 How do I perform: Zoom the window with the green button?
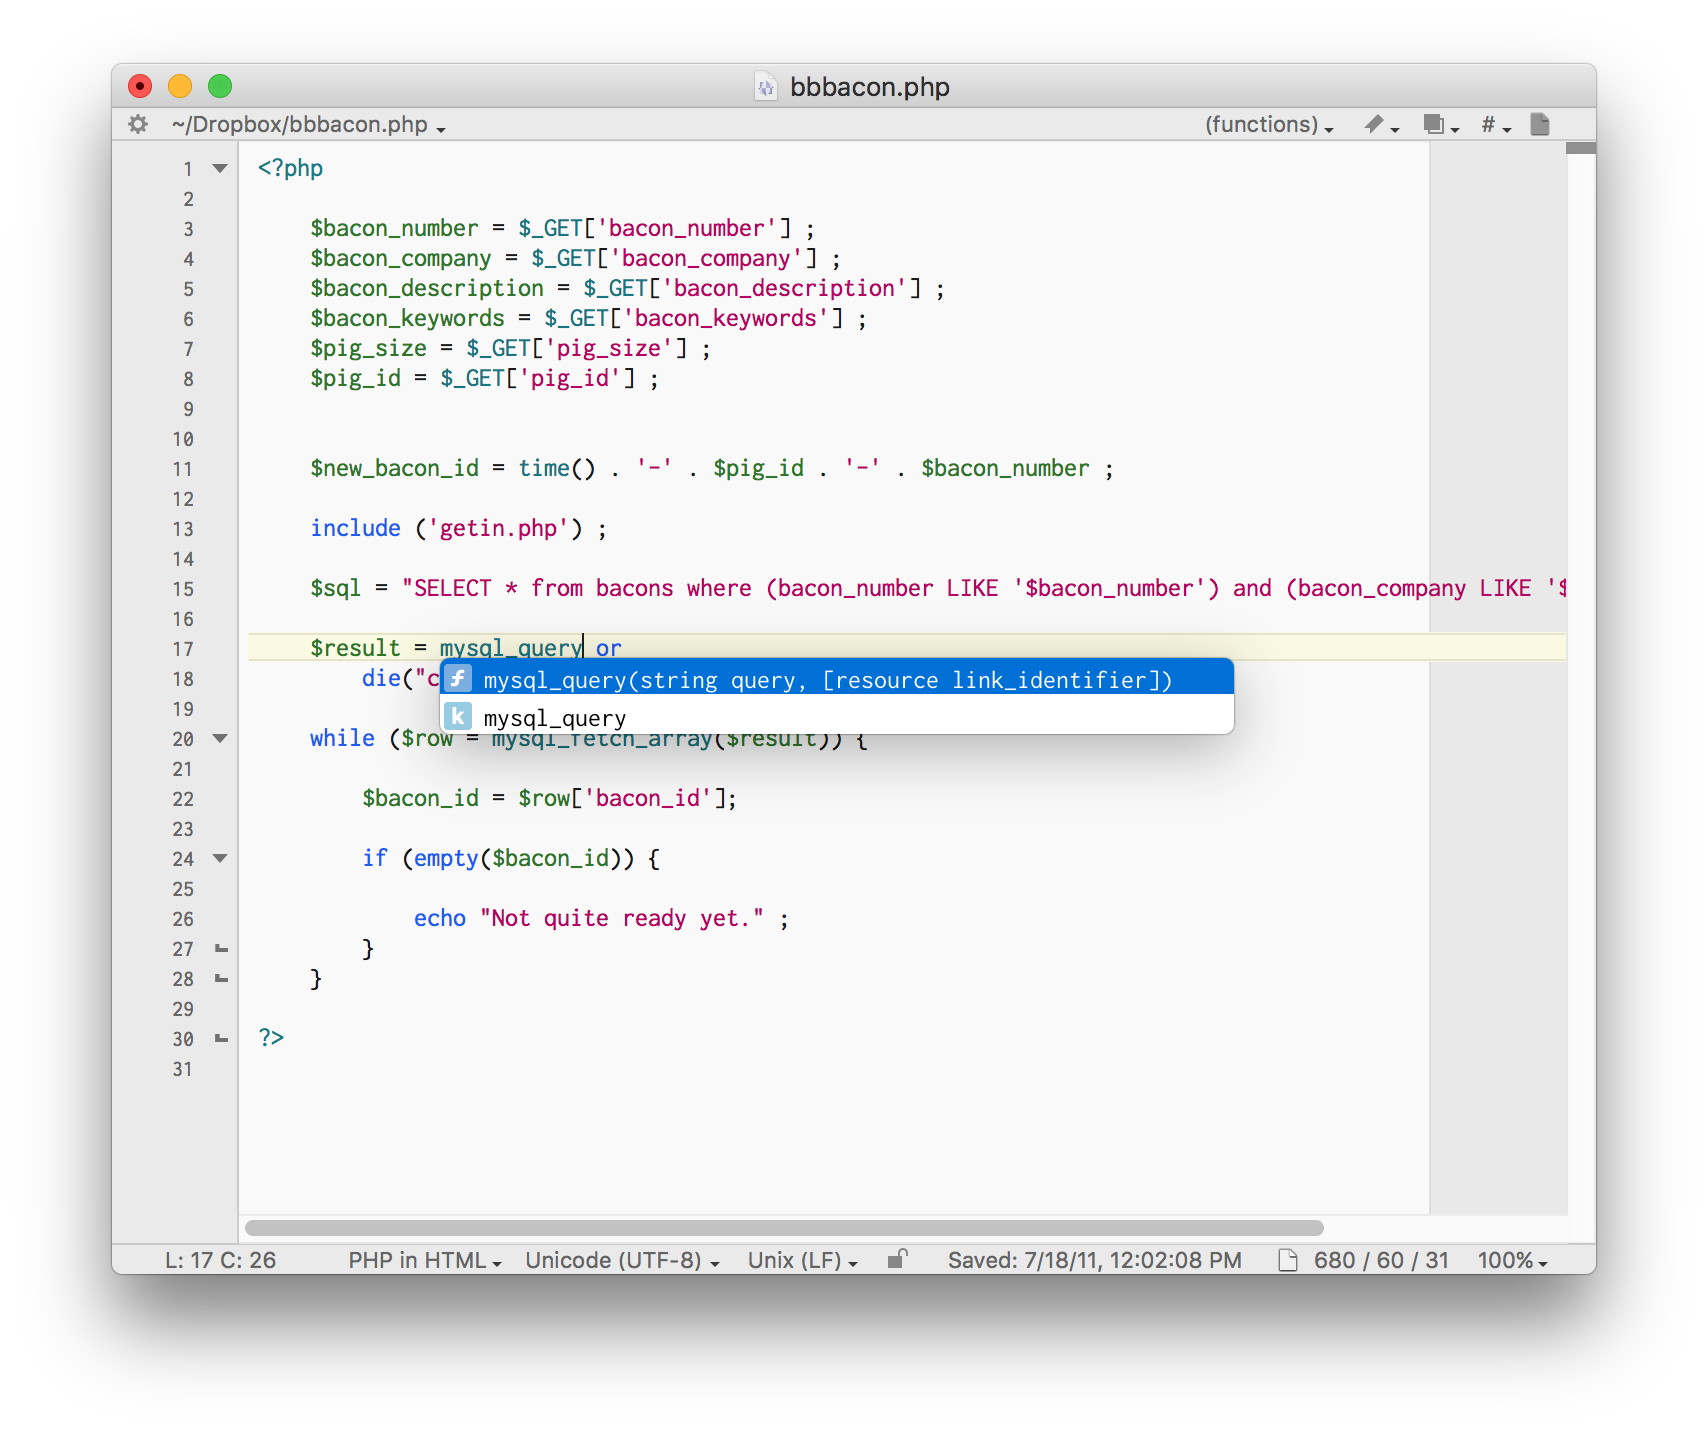point(220,86)
